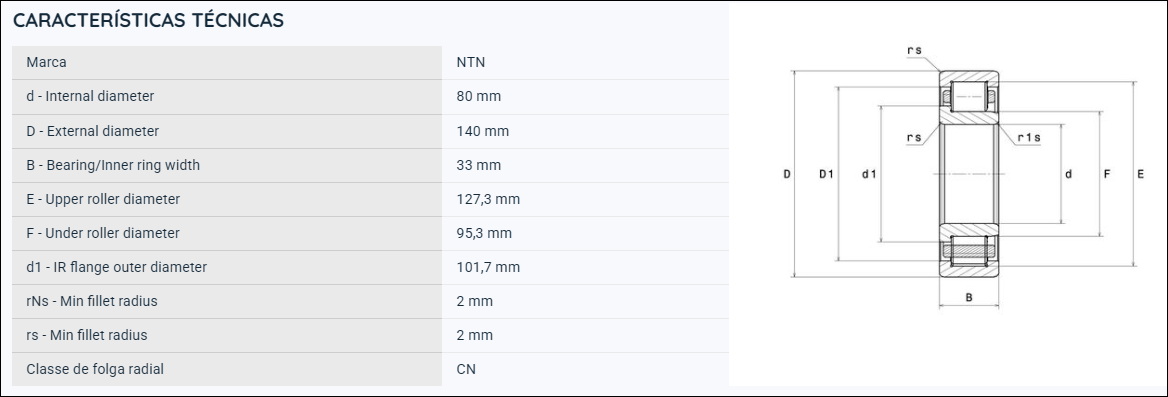The height and width of the screenshot is (397, 1168).
Task: Select the F - Under roller diameter label
Action: 103,233
